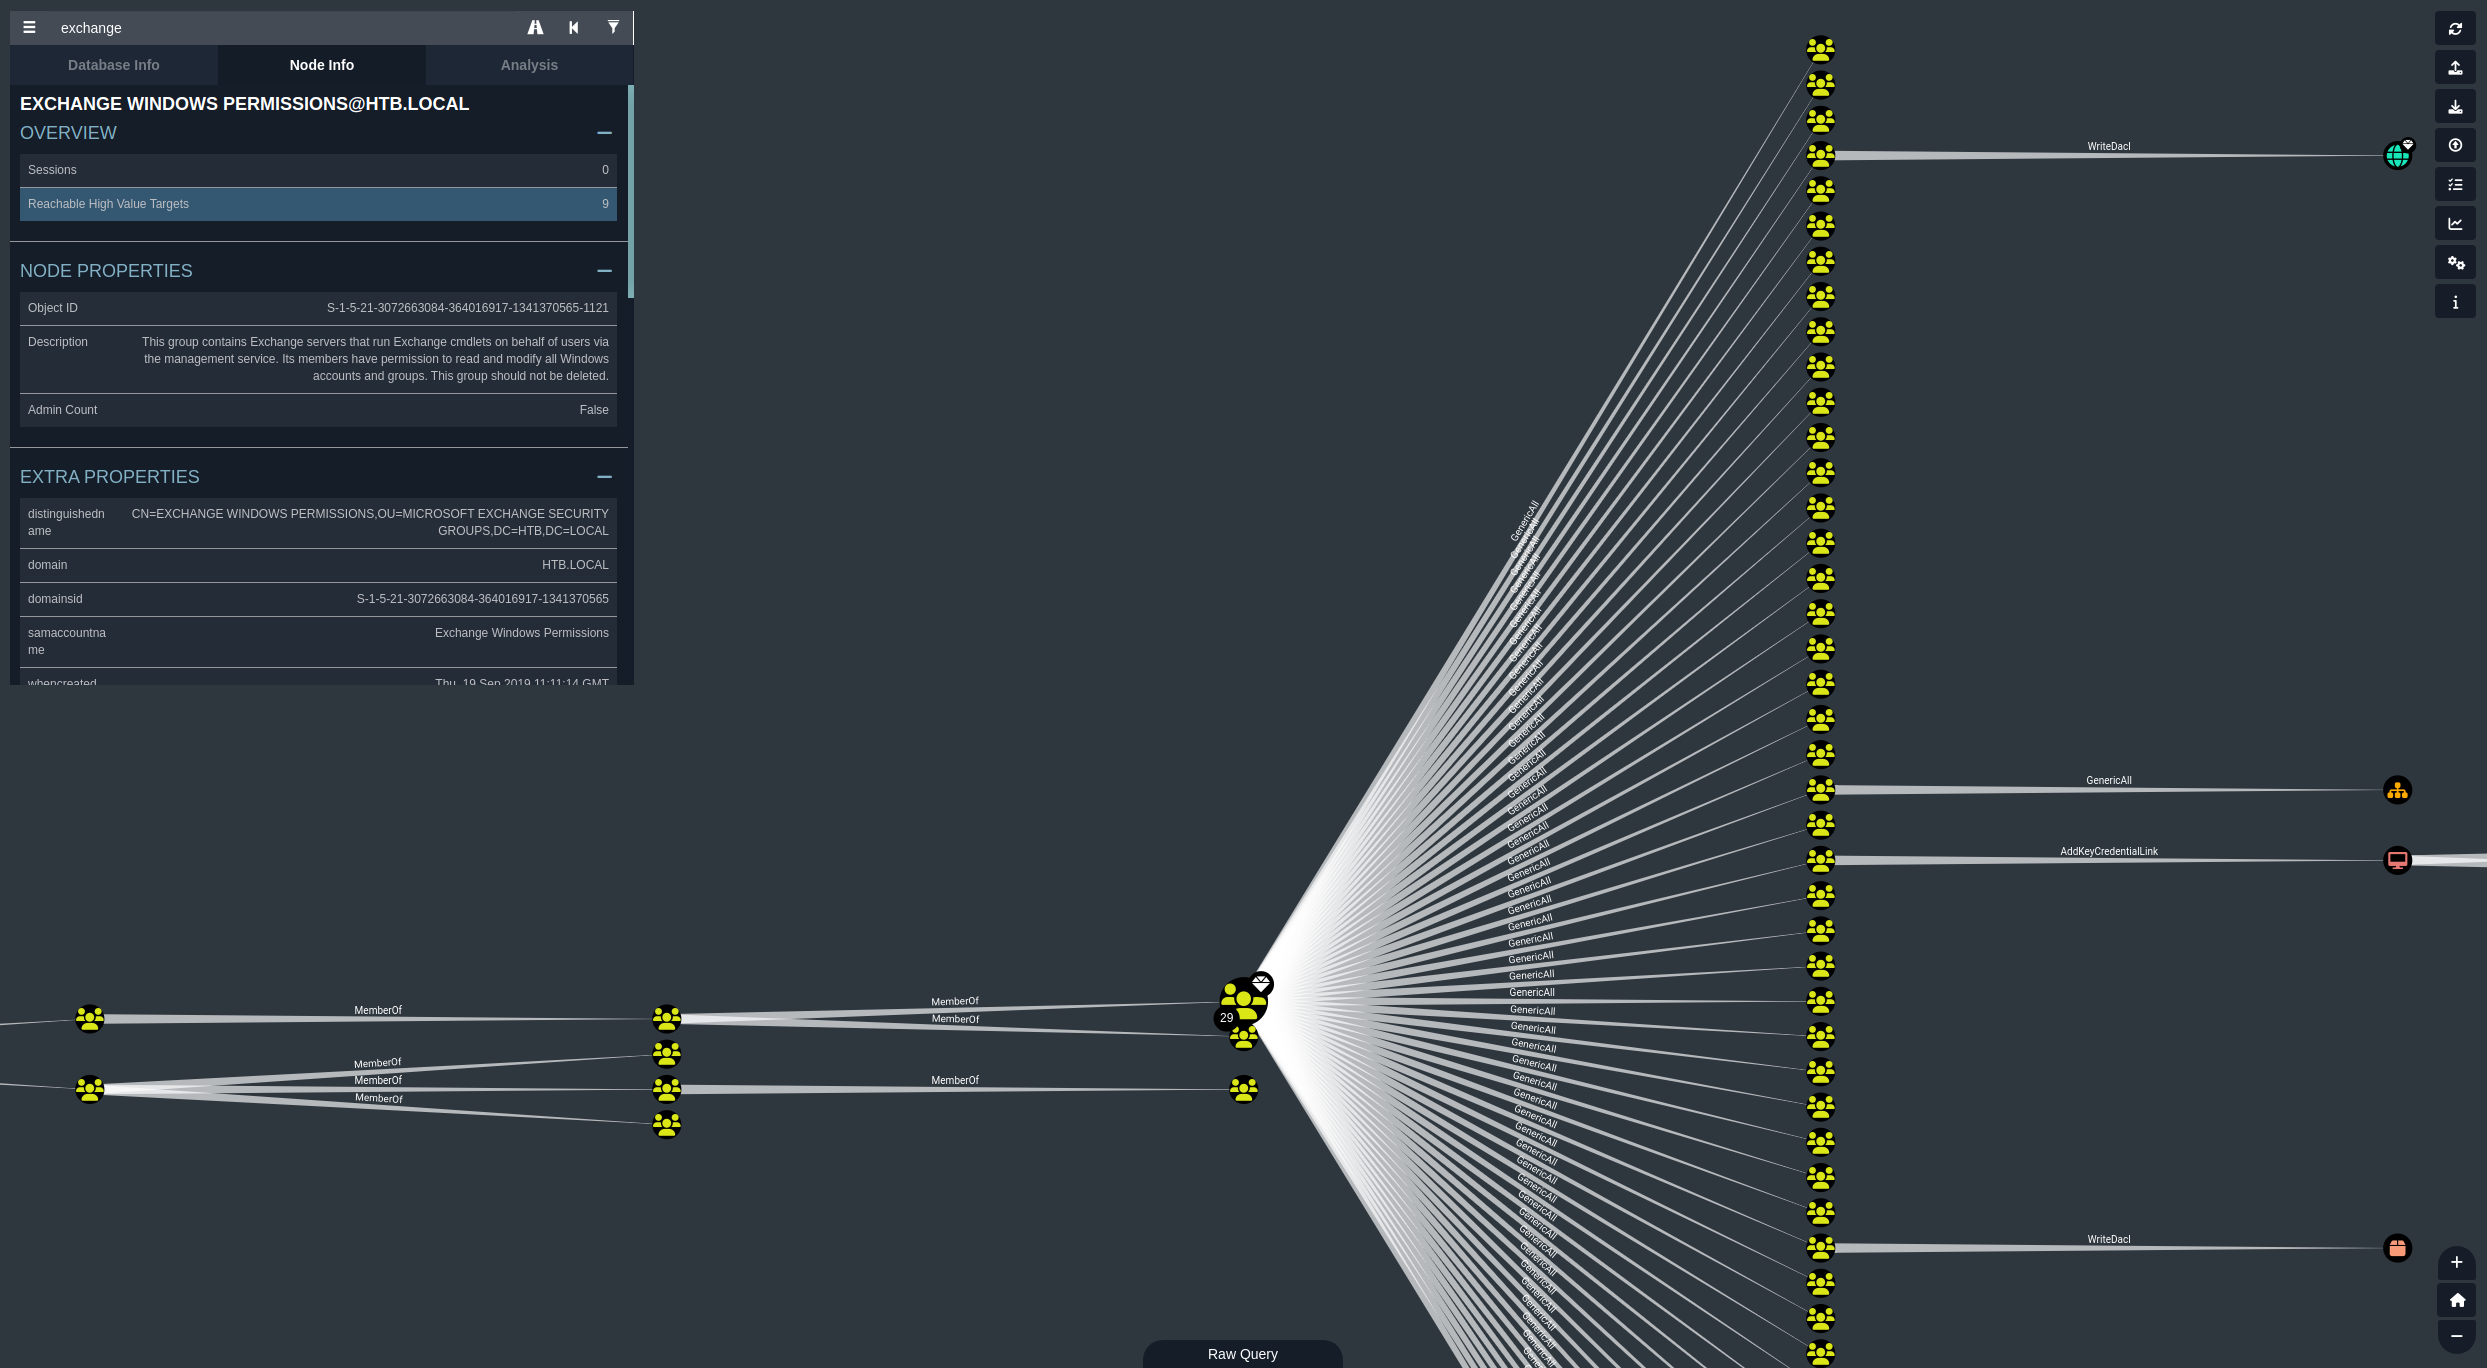The image size is (2487, 1368).
Task: Click the EXCHANGE WINDOWS PERMISSIONS@HTB.LOCAL title
Action: tap(245, 104)
